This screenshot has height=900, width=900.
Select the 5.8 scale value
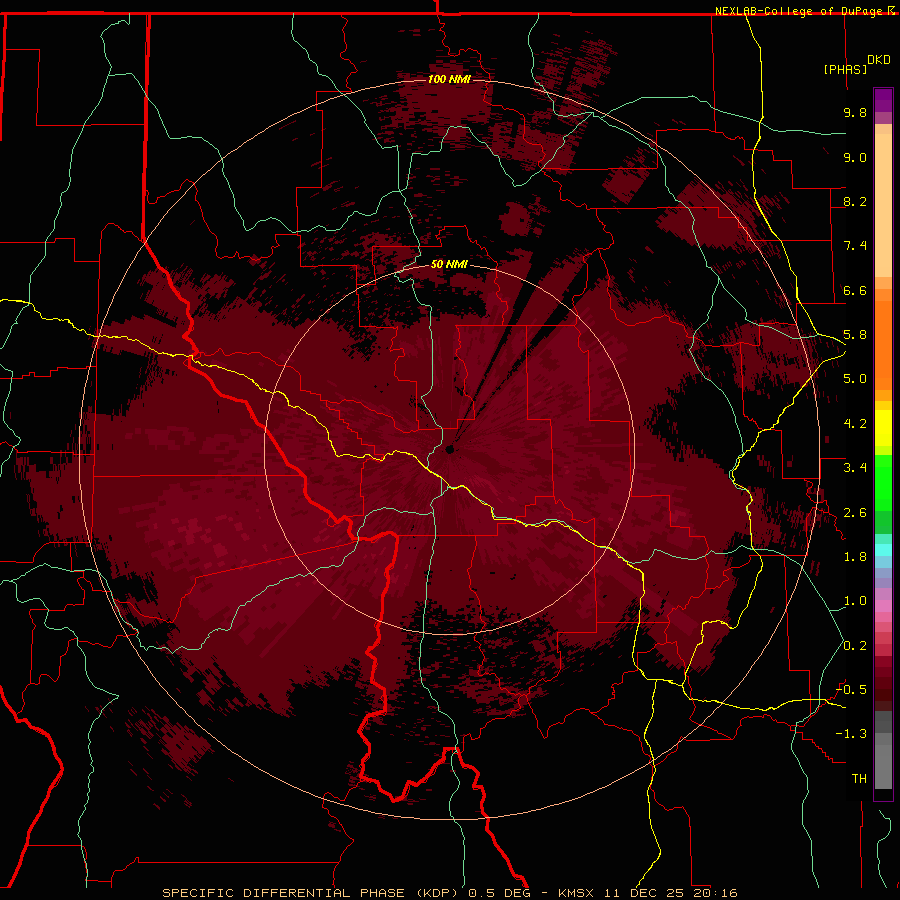pyautogui.click(x=855, y=335)
